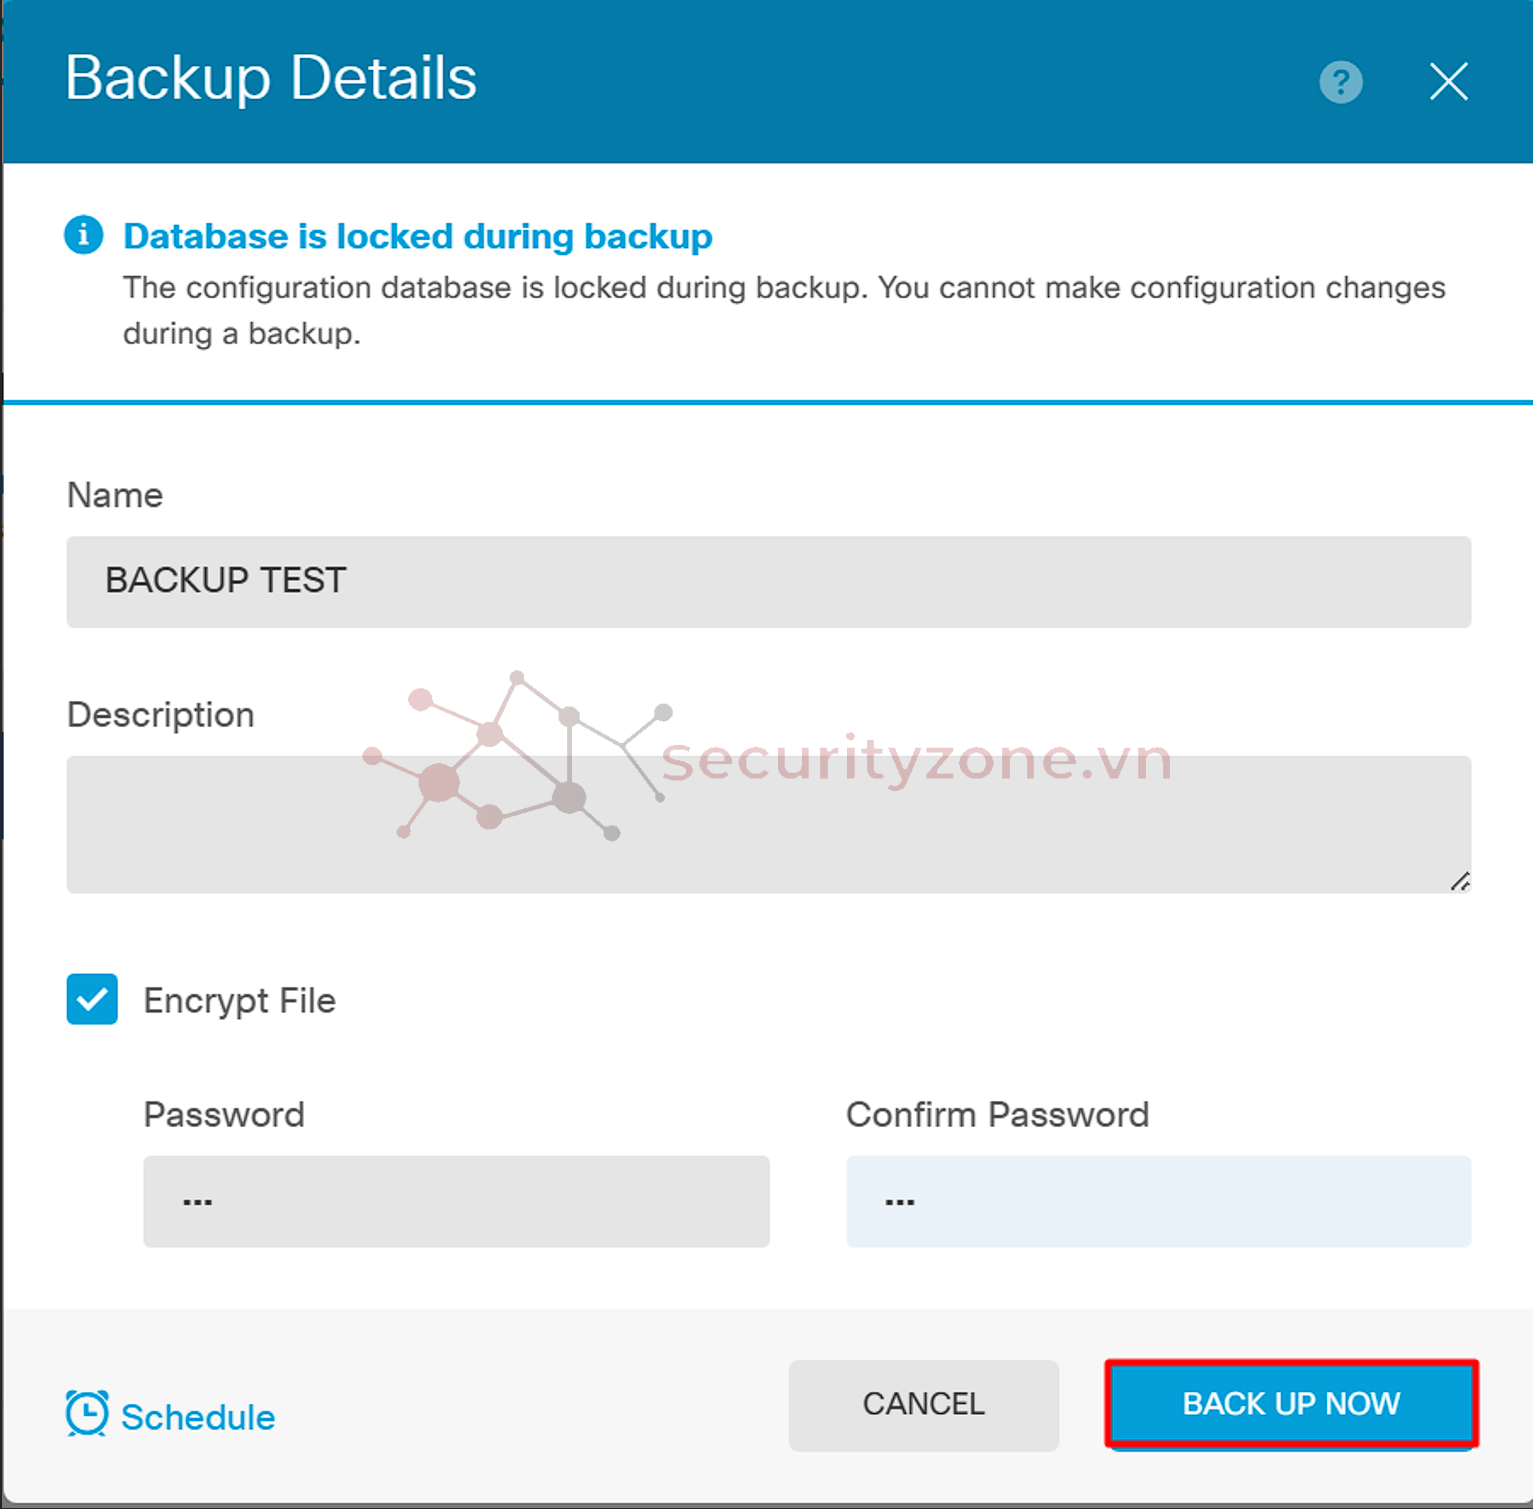Focus the Password input field
Image resolution: width=1533 pixels, height=1509 pixels.
coord(456,1201)
